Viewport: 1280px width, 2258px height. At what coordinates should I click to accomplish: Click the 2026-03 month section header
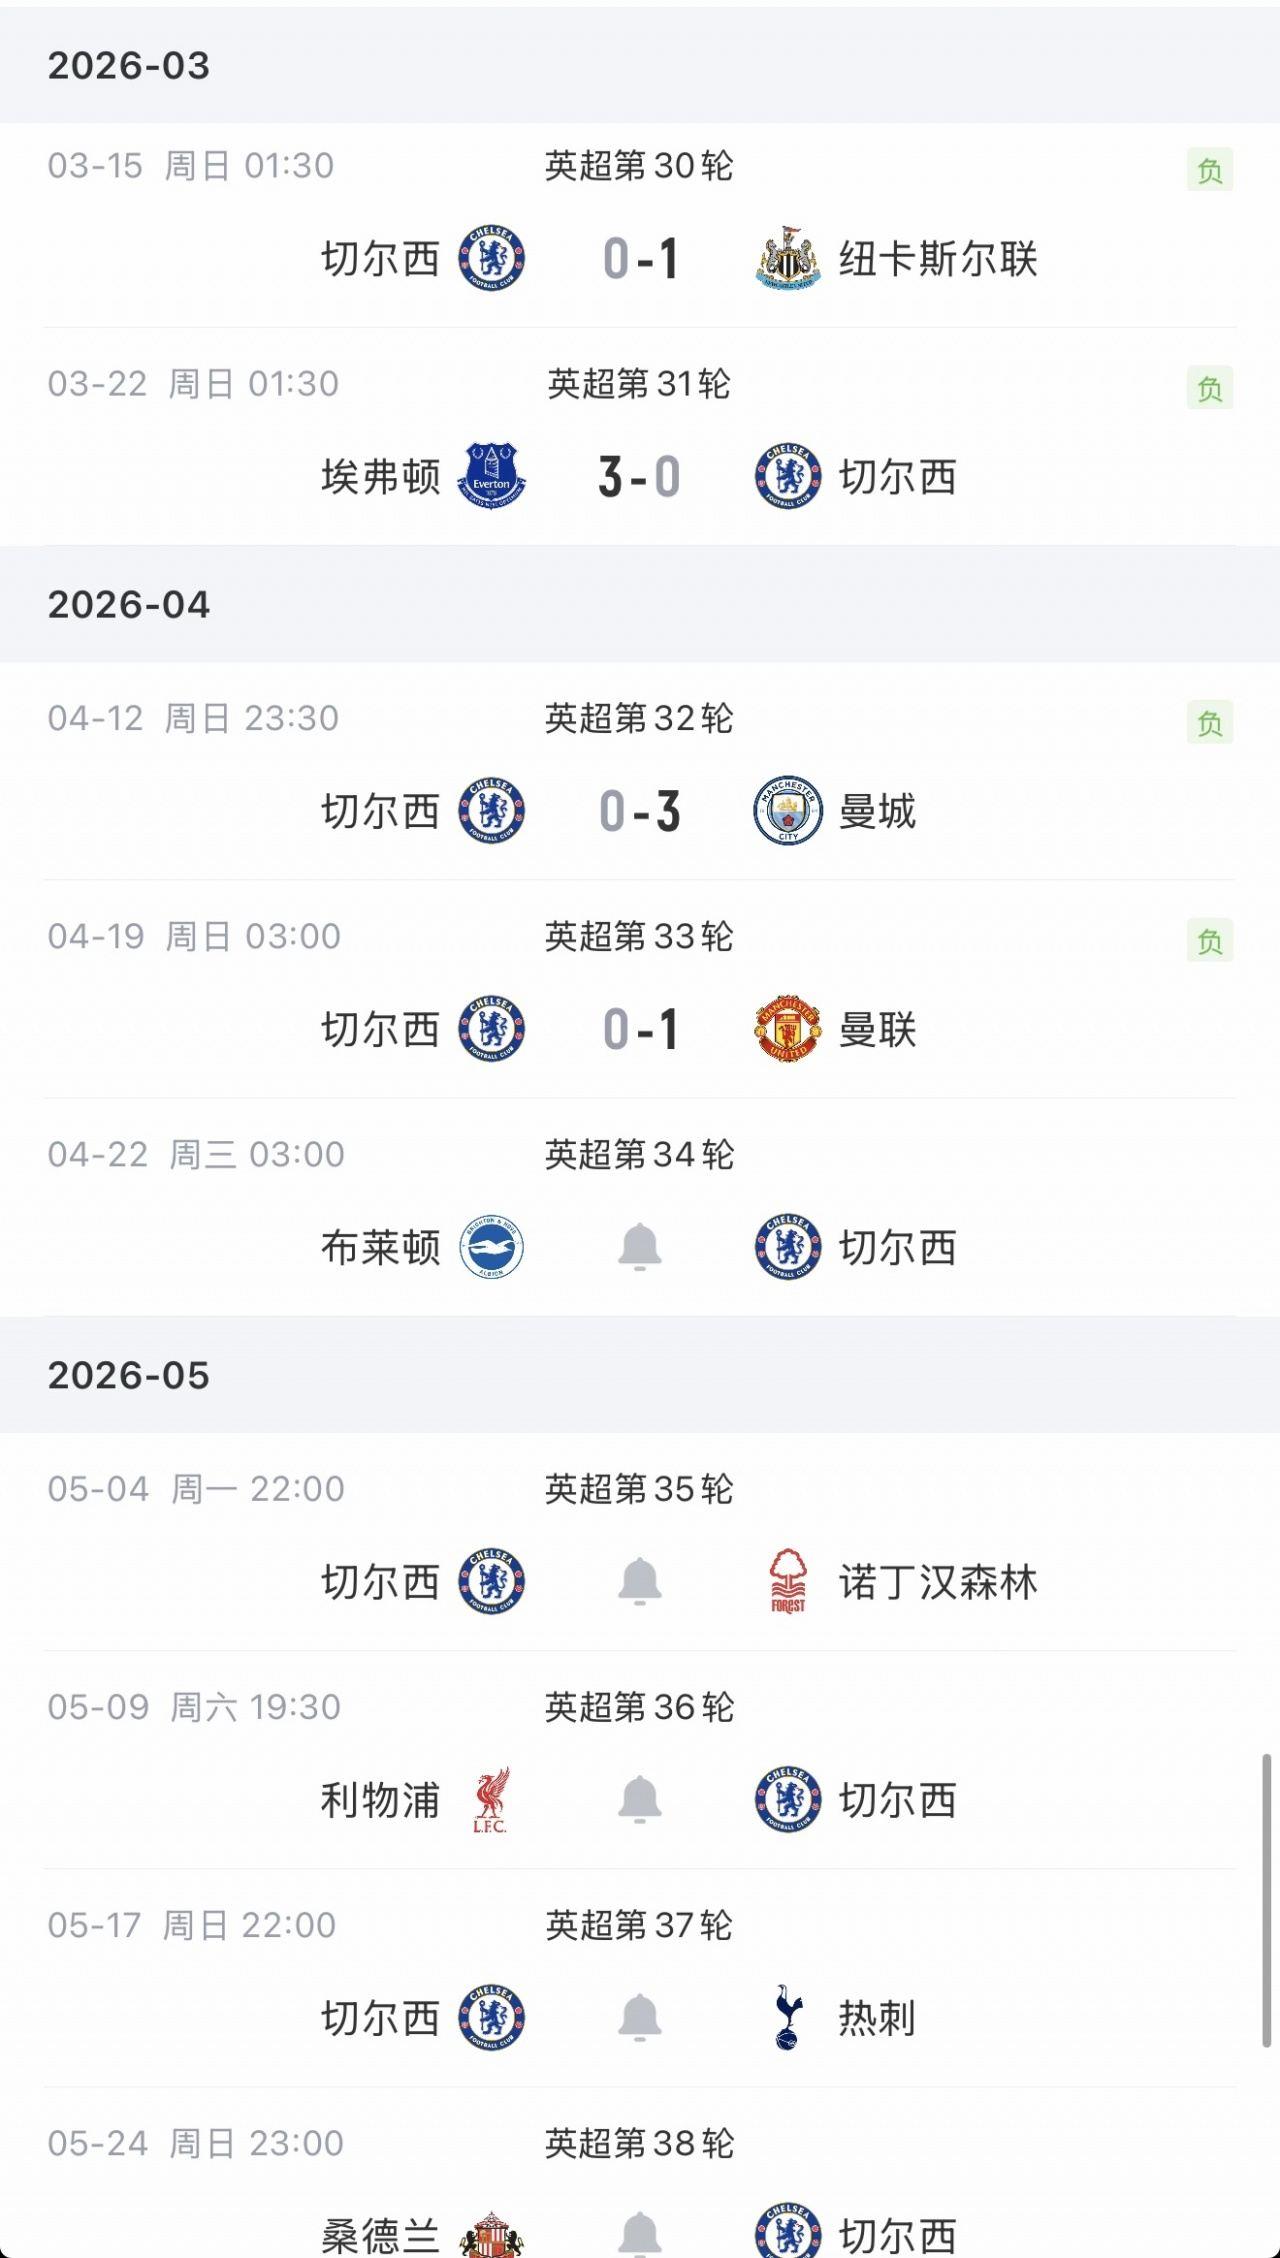point(129,66)
